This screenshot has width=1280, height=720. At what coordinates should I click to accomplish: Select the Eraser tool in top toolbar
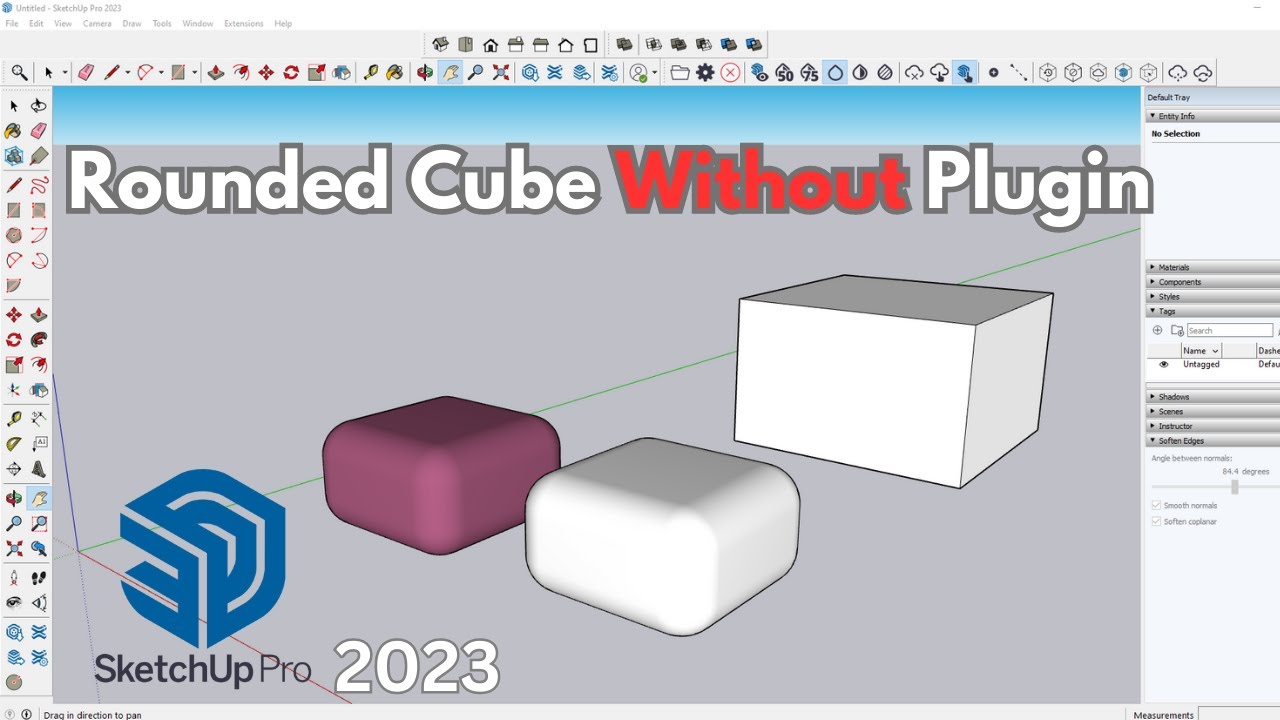pyautogui.click(x=86, y=73)
